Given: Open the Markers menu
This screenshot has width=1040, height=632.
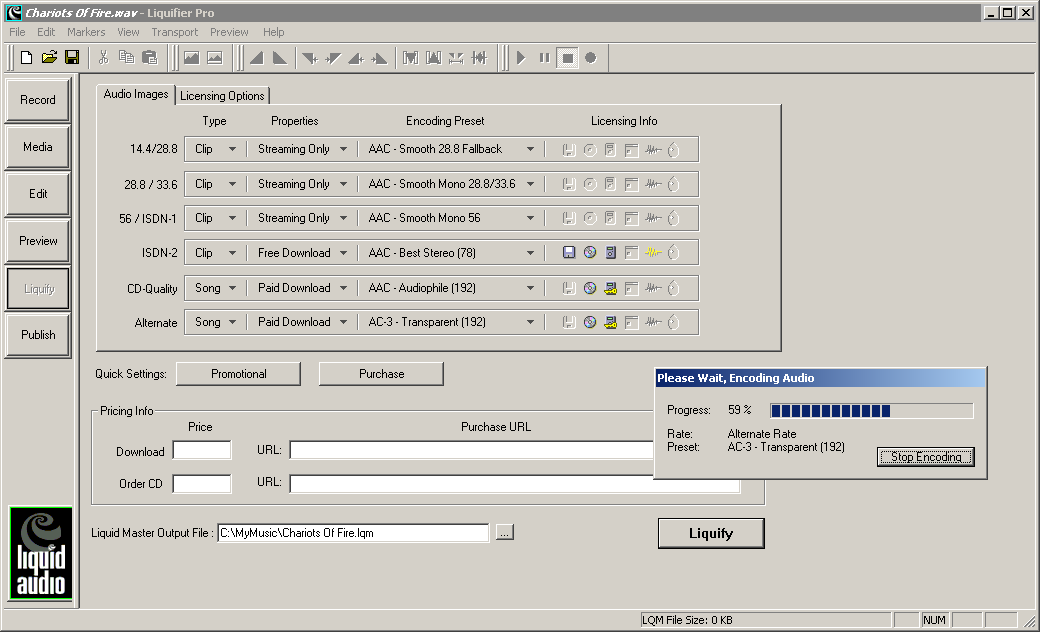Looking at the screenshot, I should [86, 32].
